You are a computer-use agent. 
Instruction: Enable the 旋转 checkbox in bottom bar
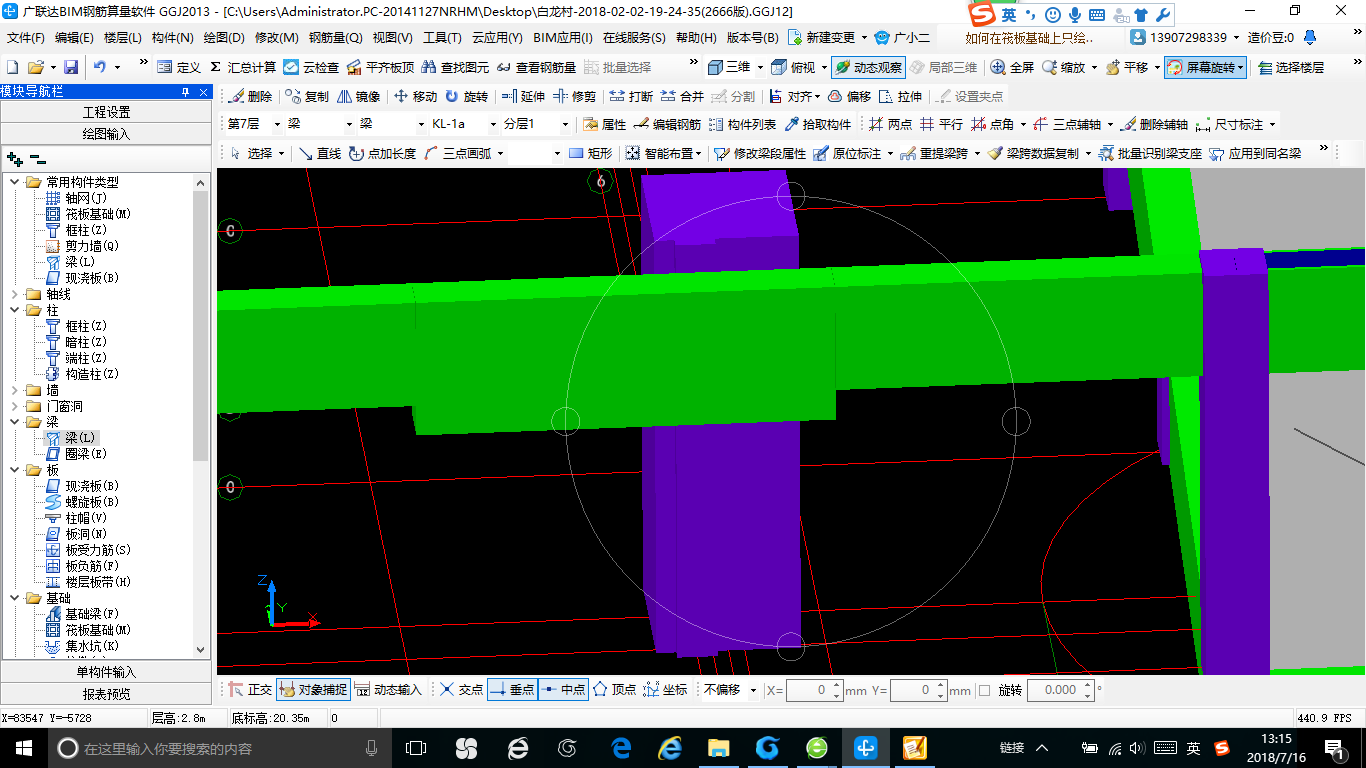[x=985, y=690]
